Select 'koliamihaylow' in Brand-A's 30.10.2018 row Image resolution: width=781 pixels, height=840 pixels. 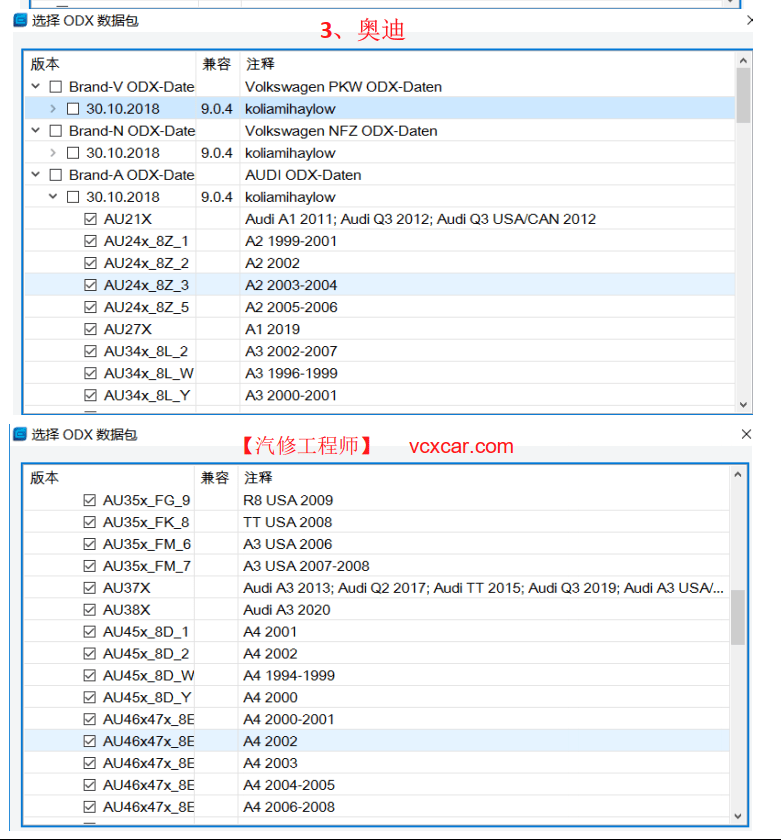290,197
